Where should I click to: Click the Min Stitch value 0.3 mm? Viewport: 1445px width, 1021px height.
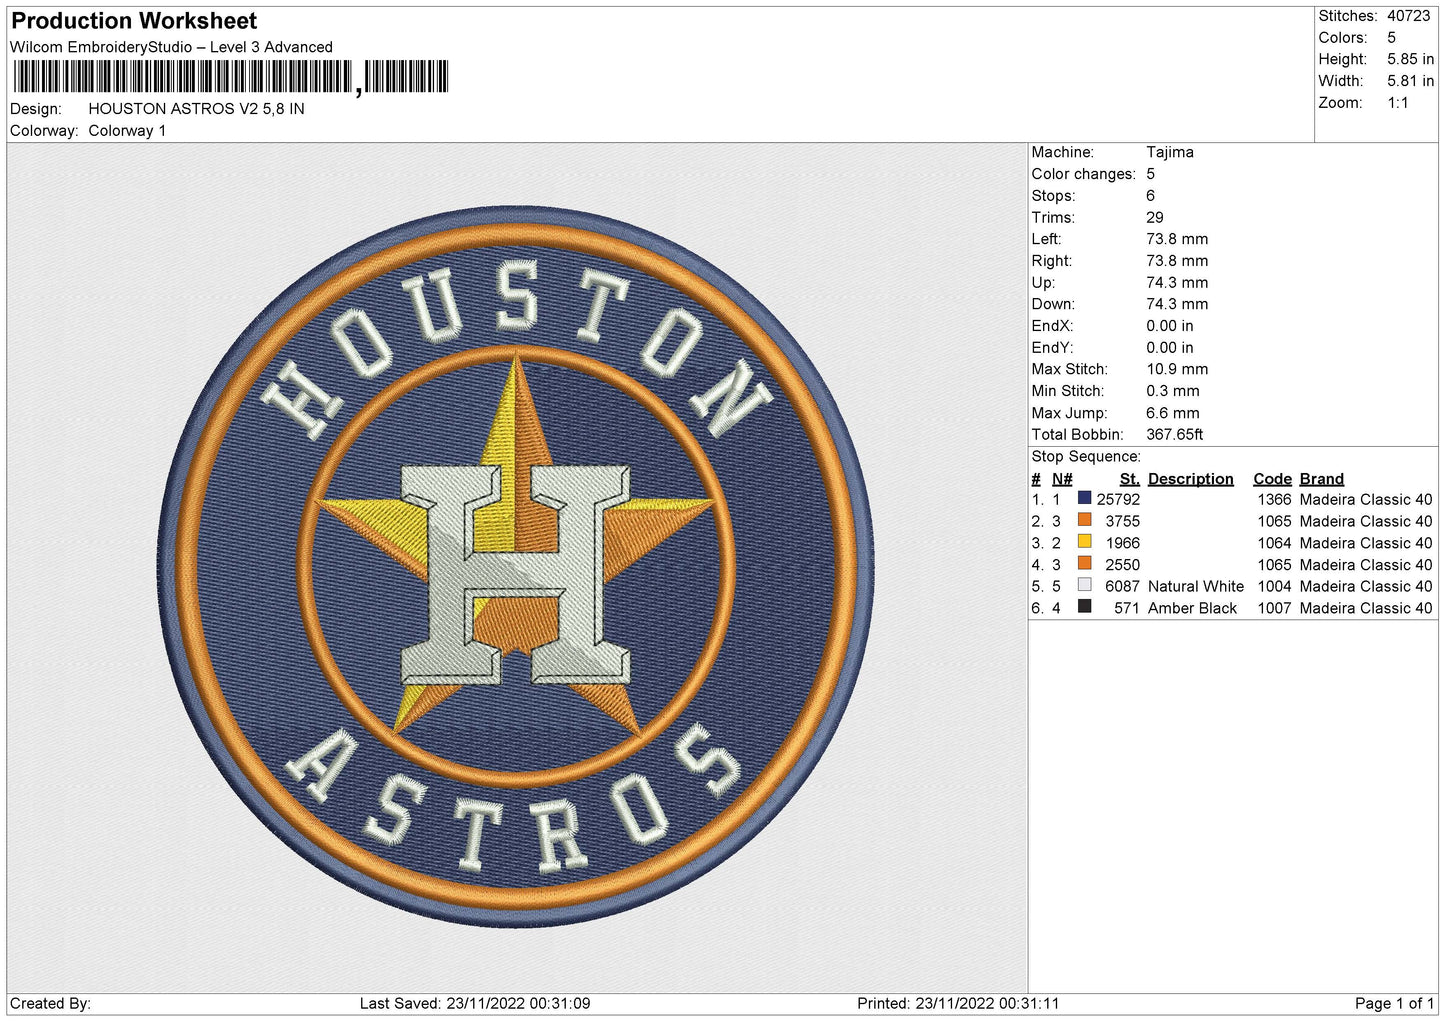(x=1172, y=391)
